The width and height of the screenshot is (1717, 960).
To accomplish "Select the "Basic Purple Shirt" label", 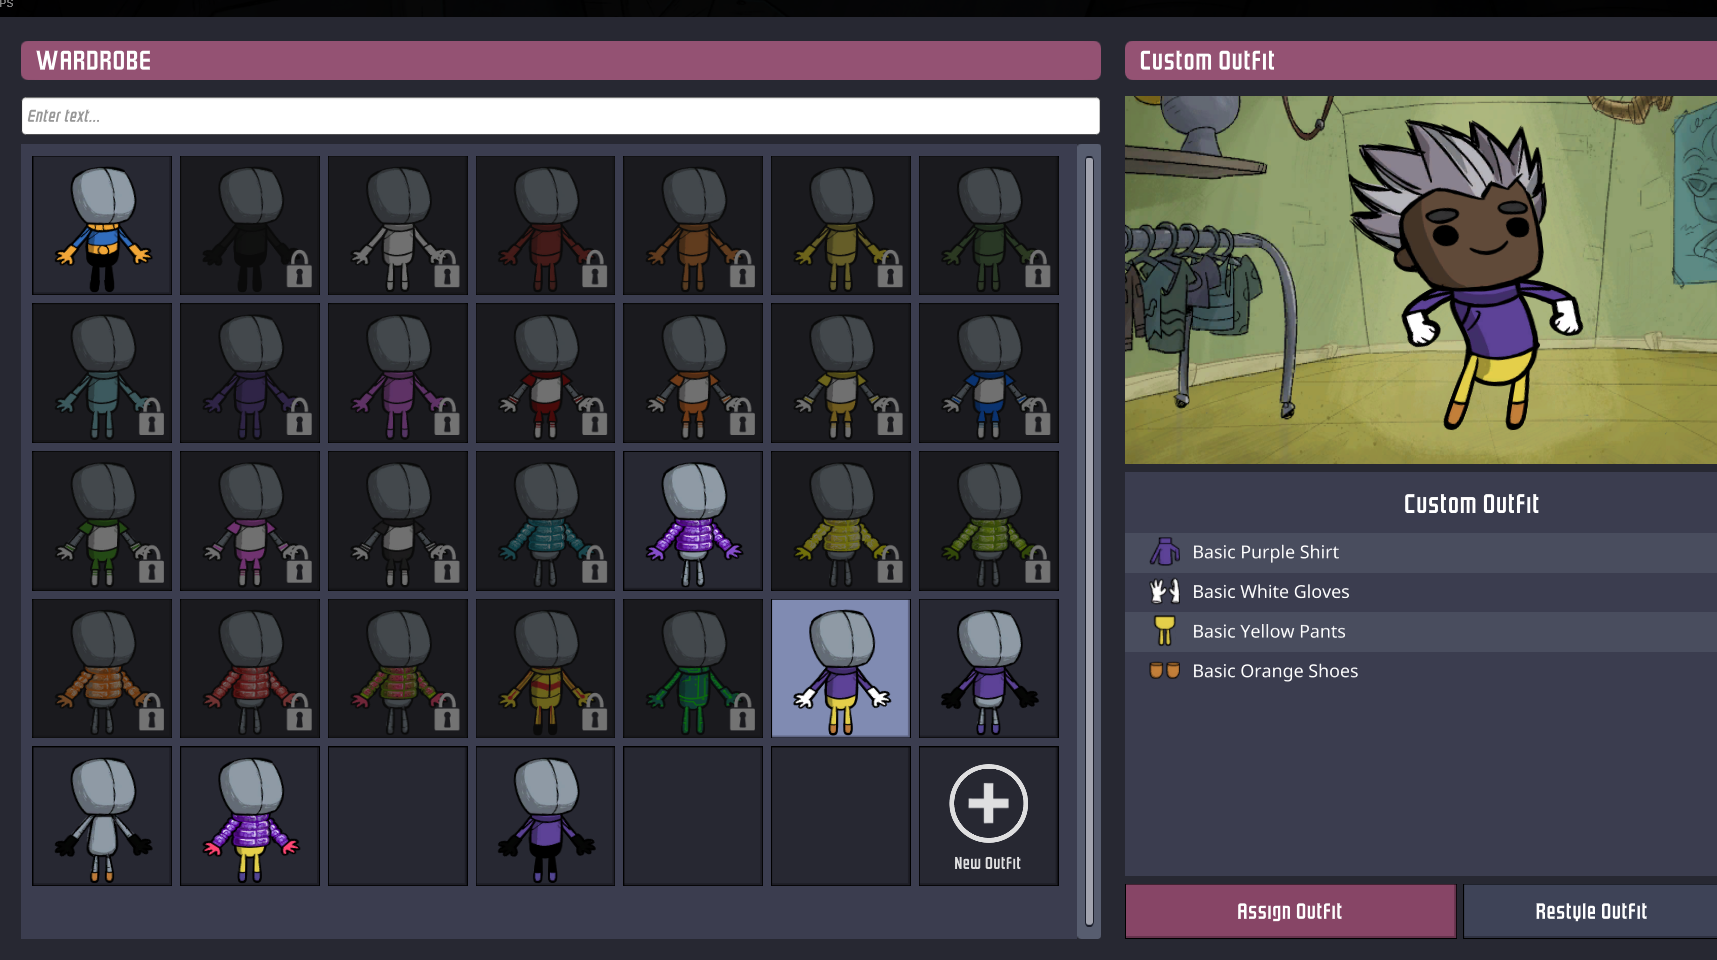I will 1265,552.
